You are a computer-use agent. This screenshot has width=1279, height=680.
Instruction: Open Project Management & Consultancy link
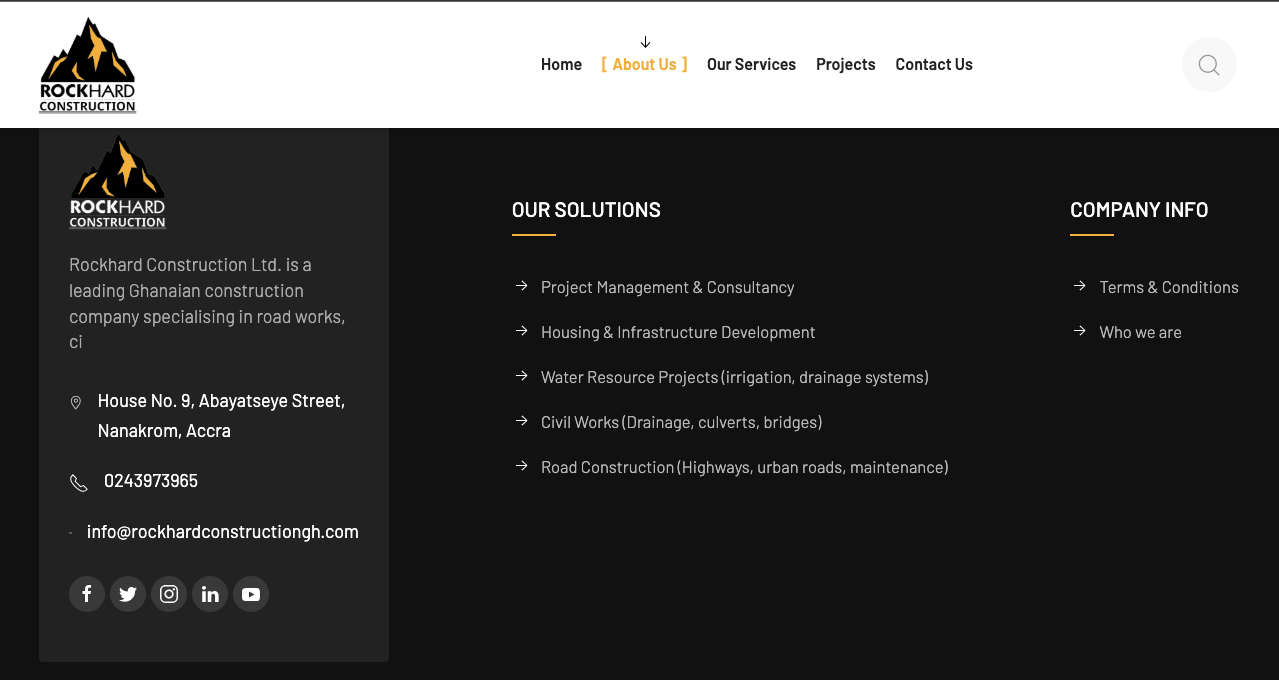click(667, 287)
